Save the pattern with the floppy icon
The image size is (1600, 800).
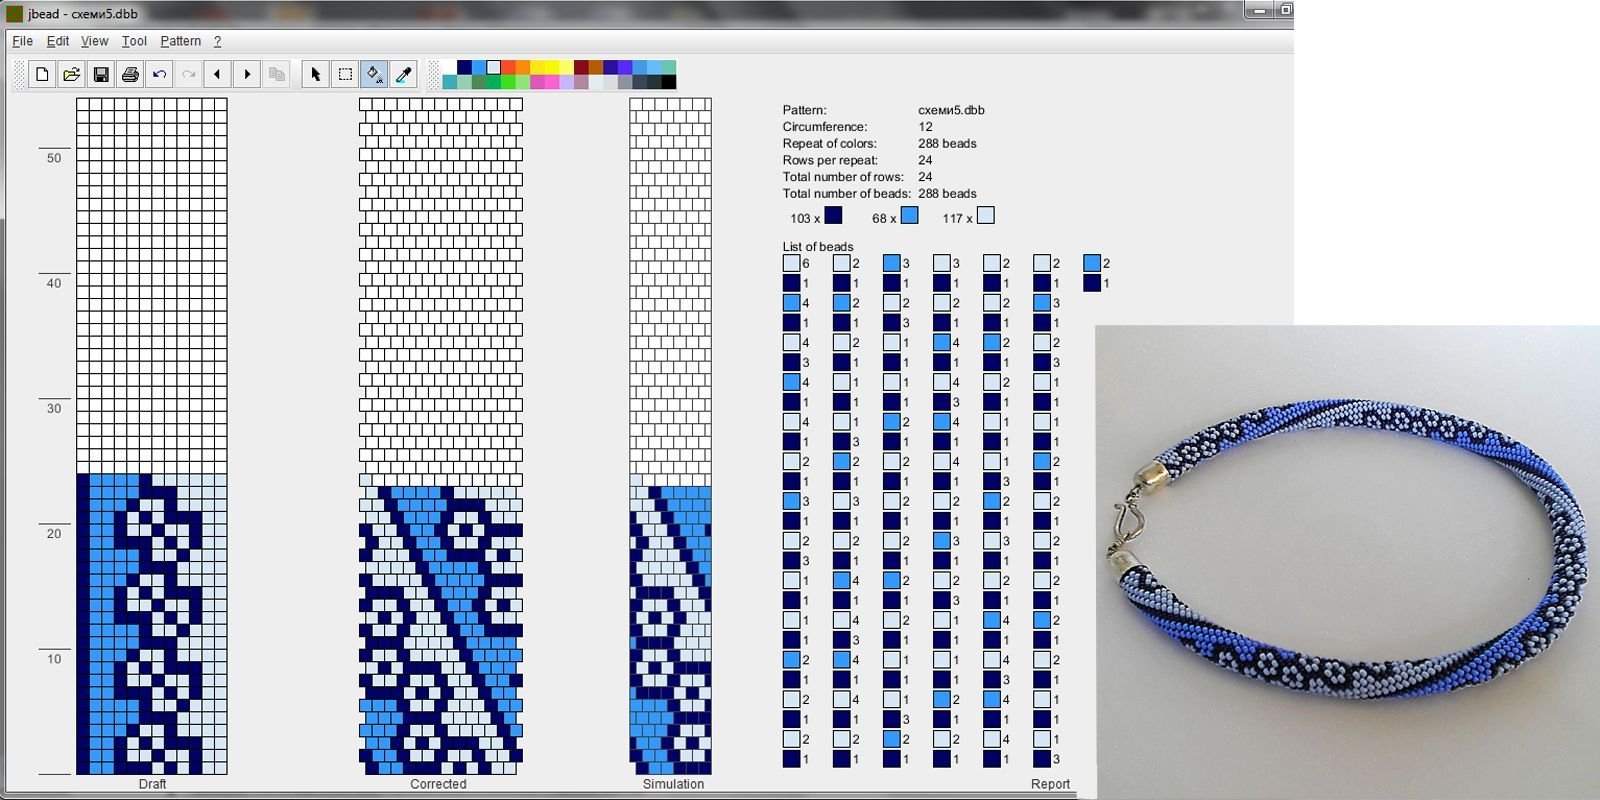tap(101, 74)
